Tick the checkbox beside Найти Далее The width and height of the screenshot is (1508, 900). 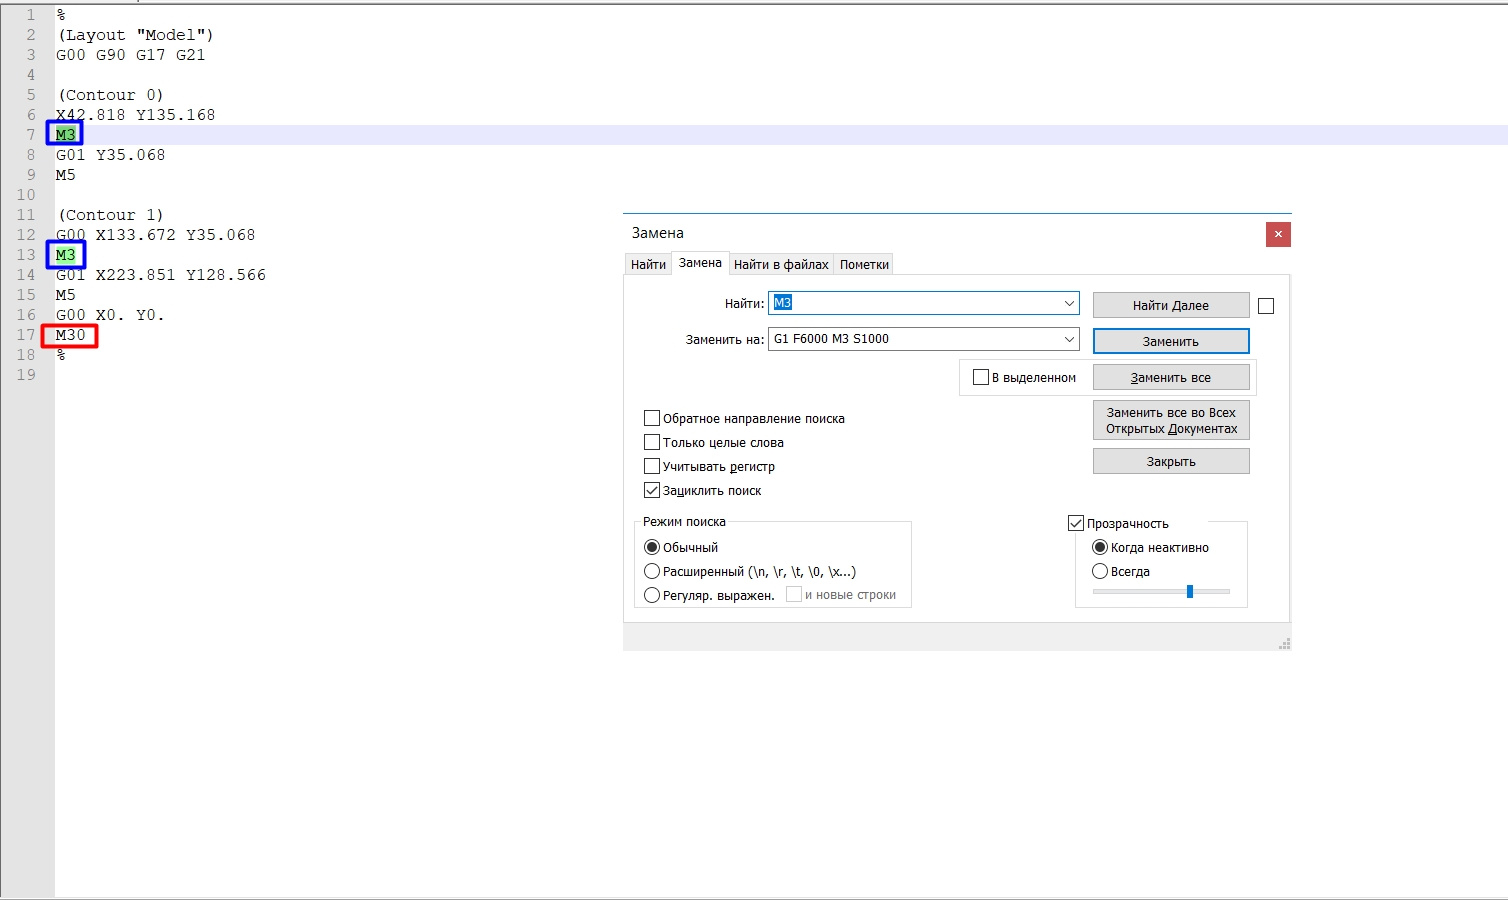[1266, 306]
